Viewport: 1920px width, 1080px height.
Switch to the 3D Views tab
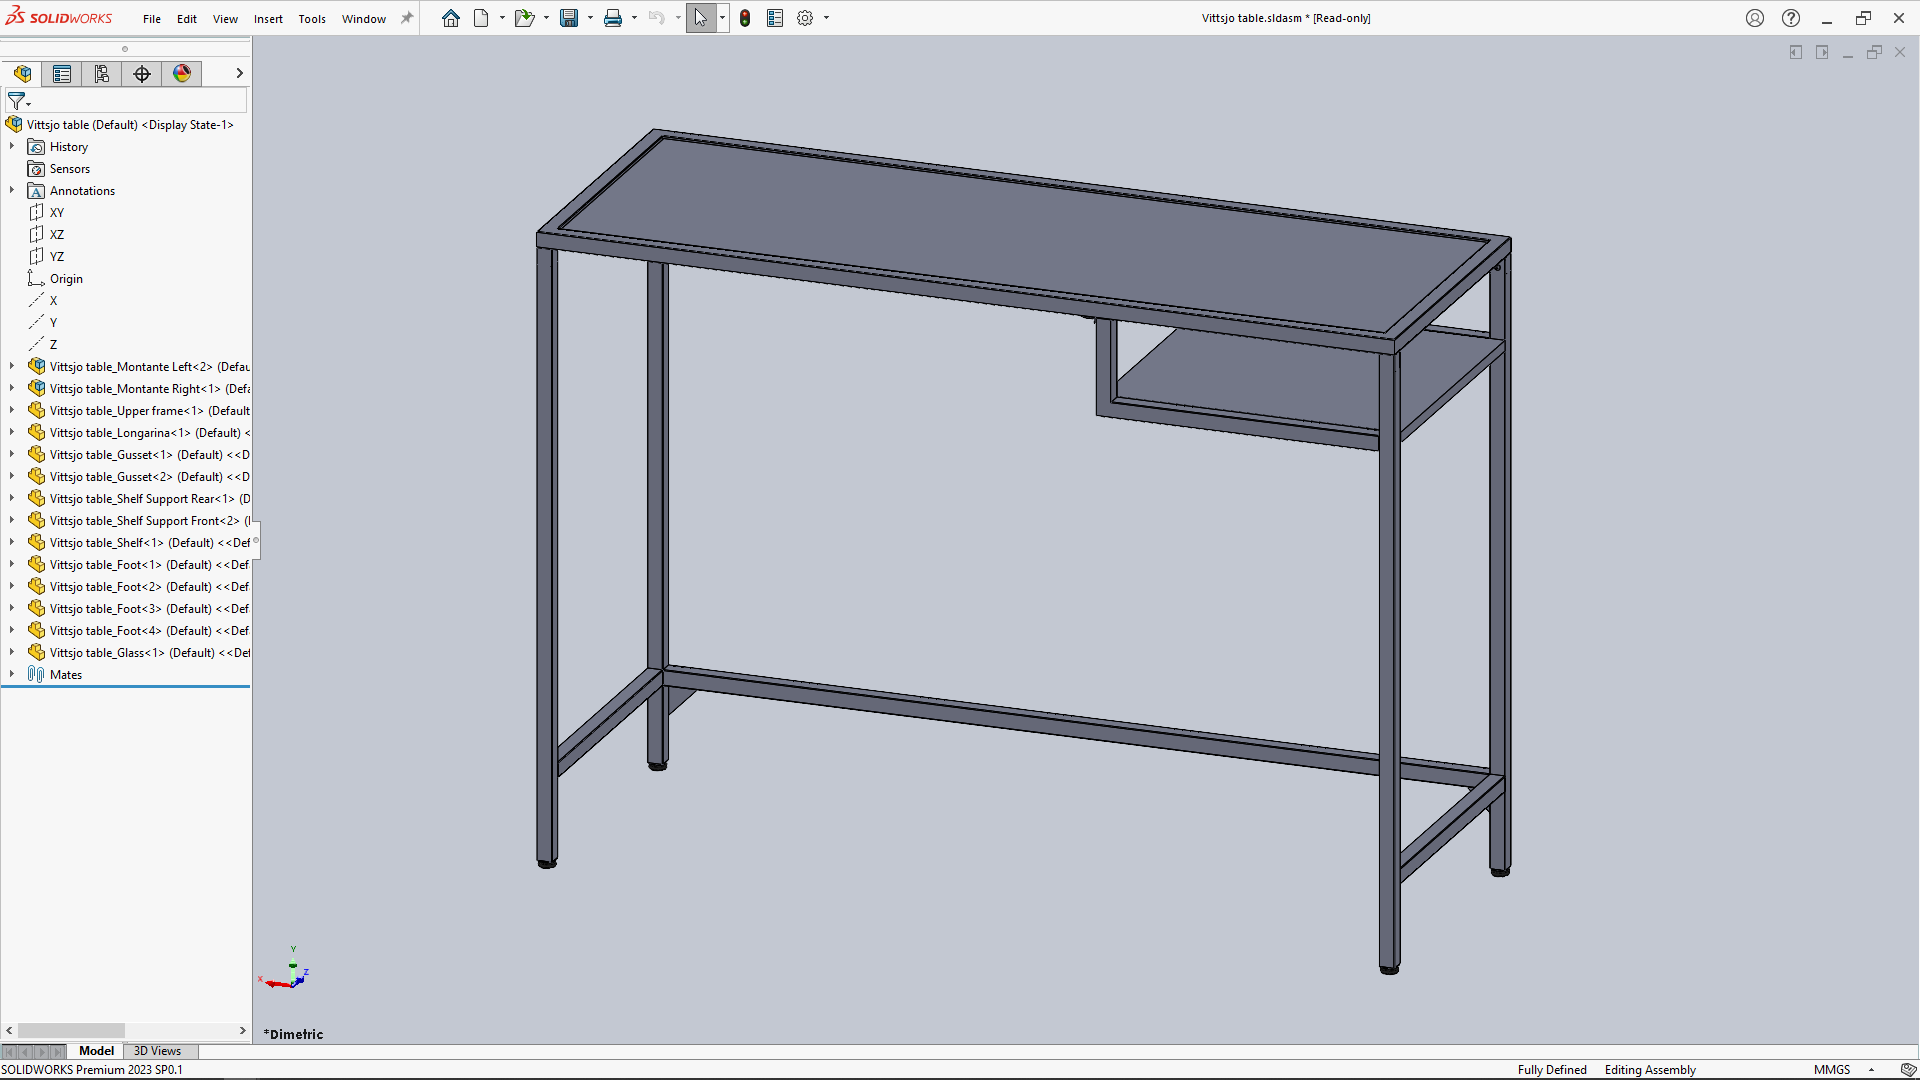[x=157, y=1051]
